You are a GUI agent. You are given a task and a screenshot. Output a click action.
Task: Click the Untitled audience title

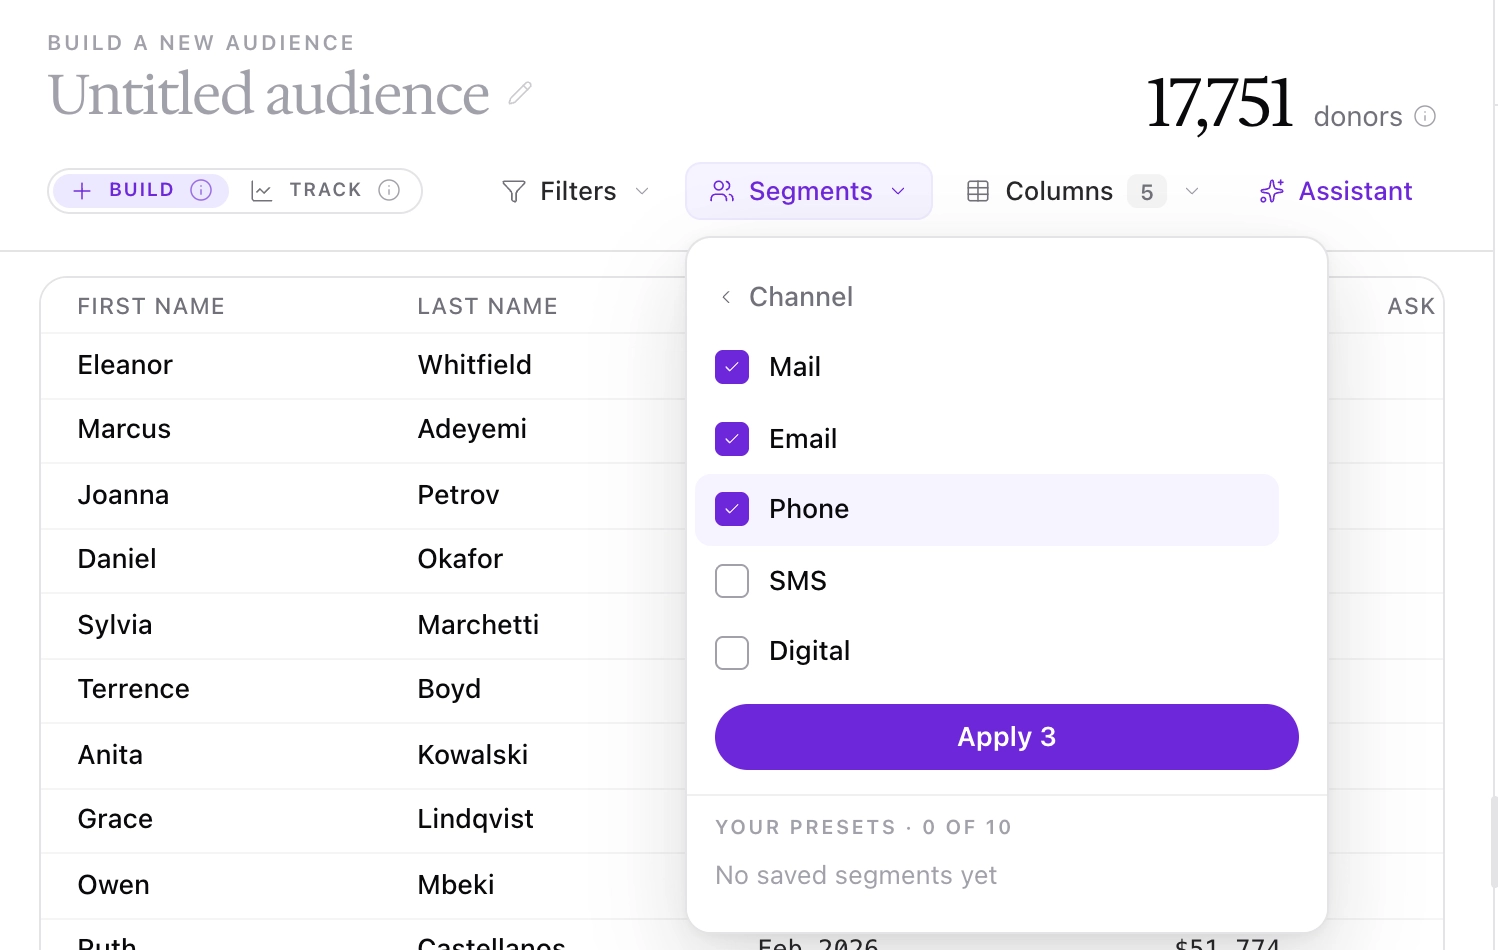tap(268, 94)
